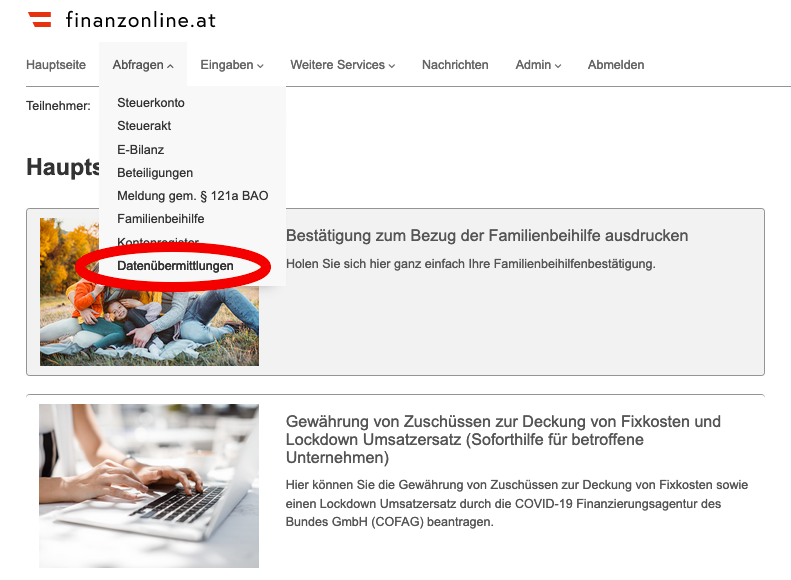Click the laptop typing thumbnail image
The width and height of the screenshot is (791, 580).
point(149,486)
